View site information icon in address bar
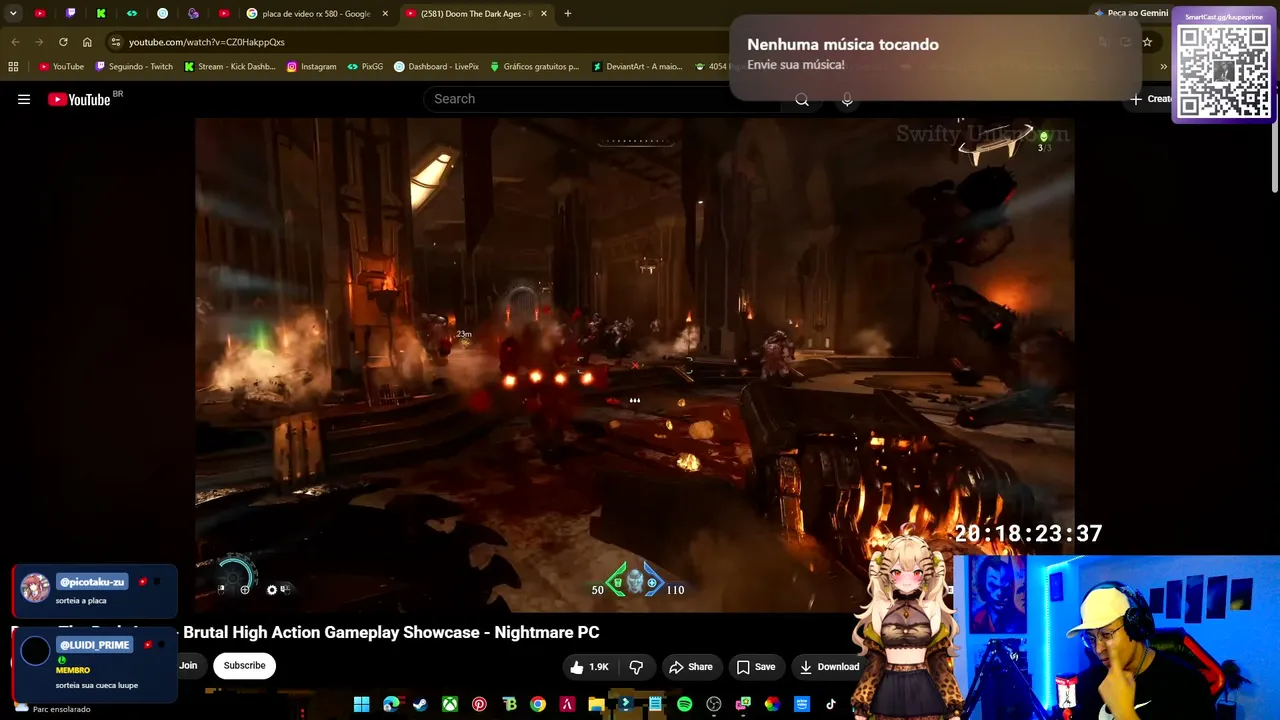1280x720 pixels. [x=116, y=42]
